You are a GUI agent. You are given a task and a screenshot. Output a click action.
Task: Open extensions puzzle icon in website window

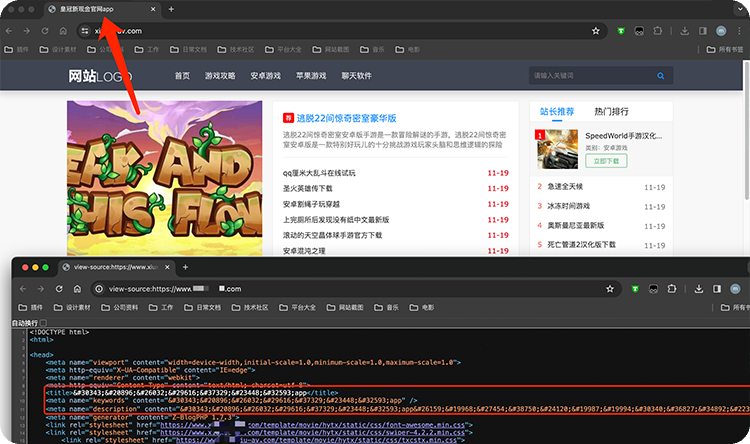point(658,31)
